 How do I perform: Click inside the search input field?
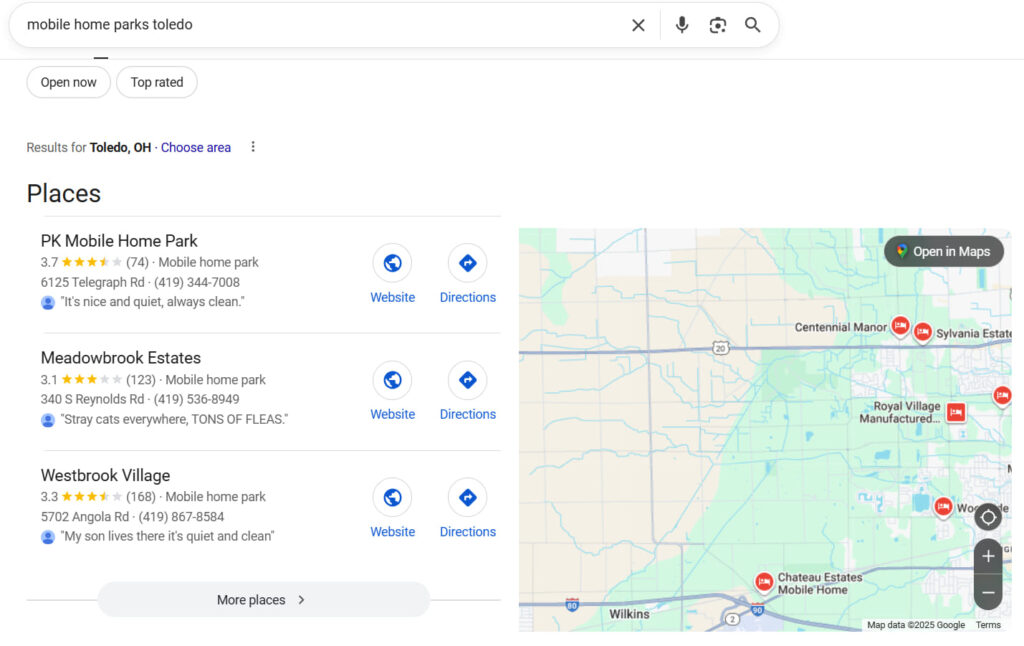click(300, 25)
